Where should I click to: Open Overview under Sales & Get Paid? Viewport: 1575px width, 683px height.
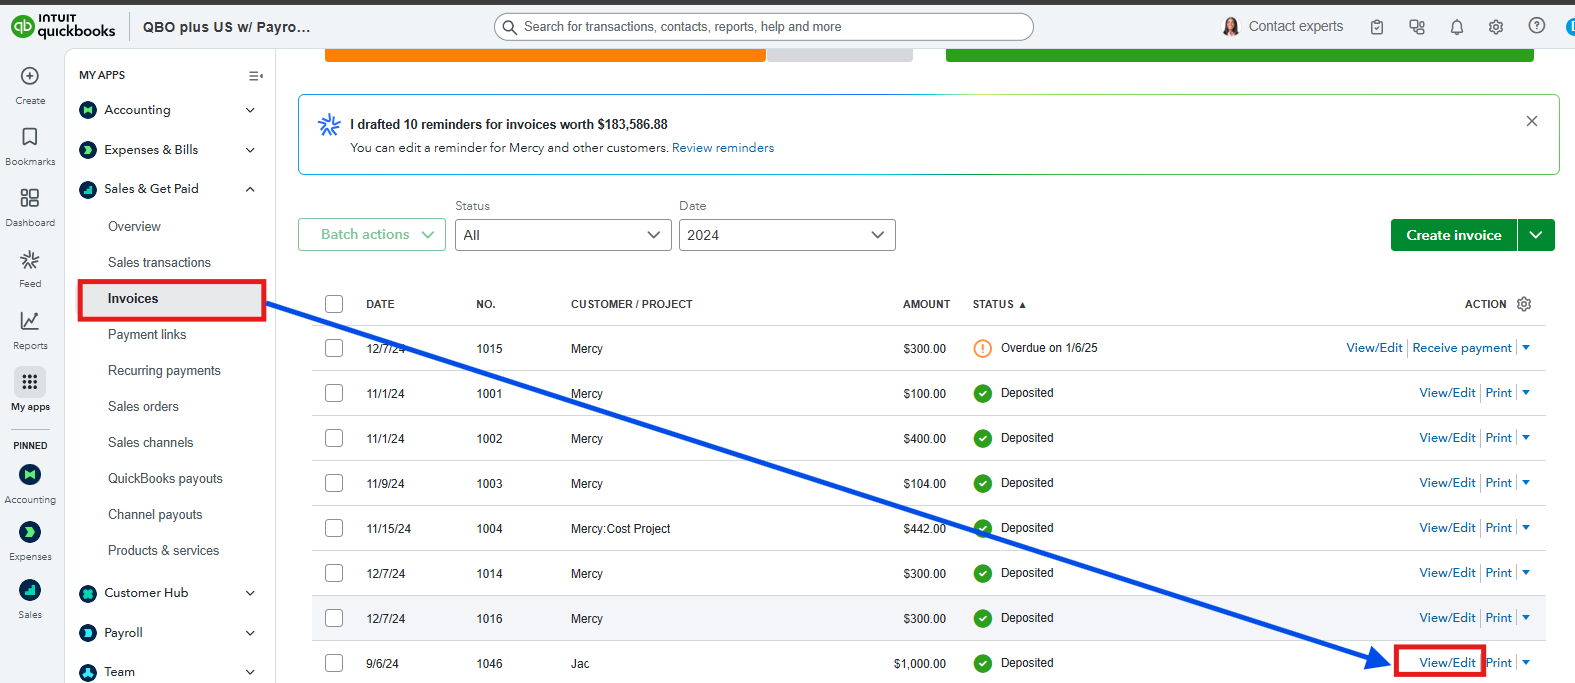[134, 227]
